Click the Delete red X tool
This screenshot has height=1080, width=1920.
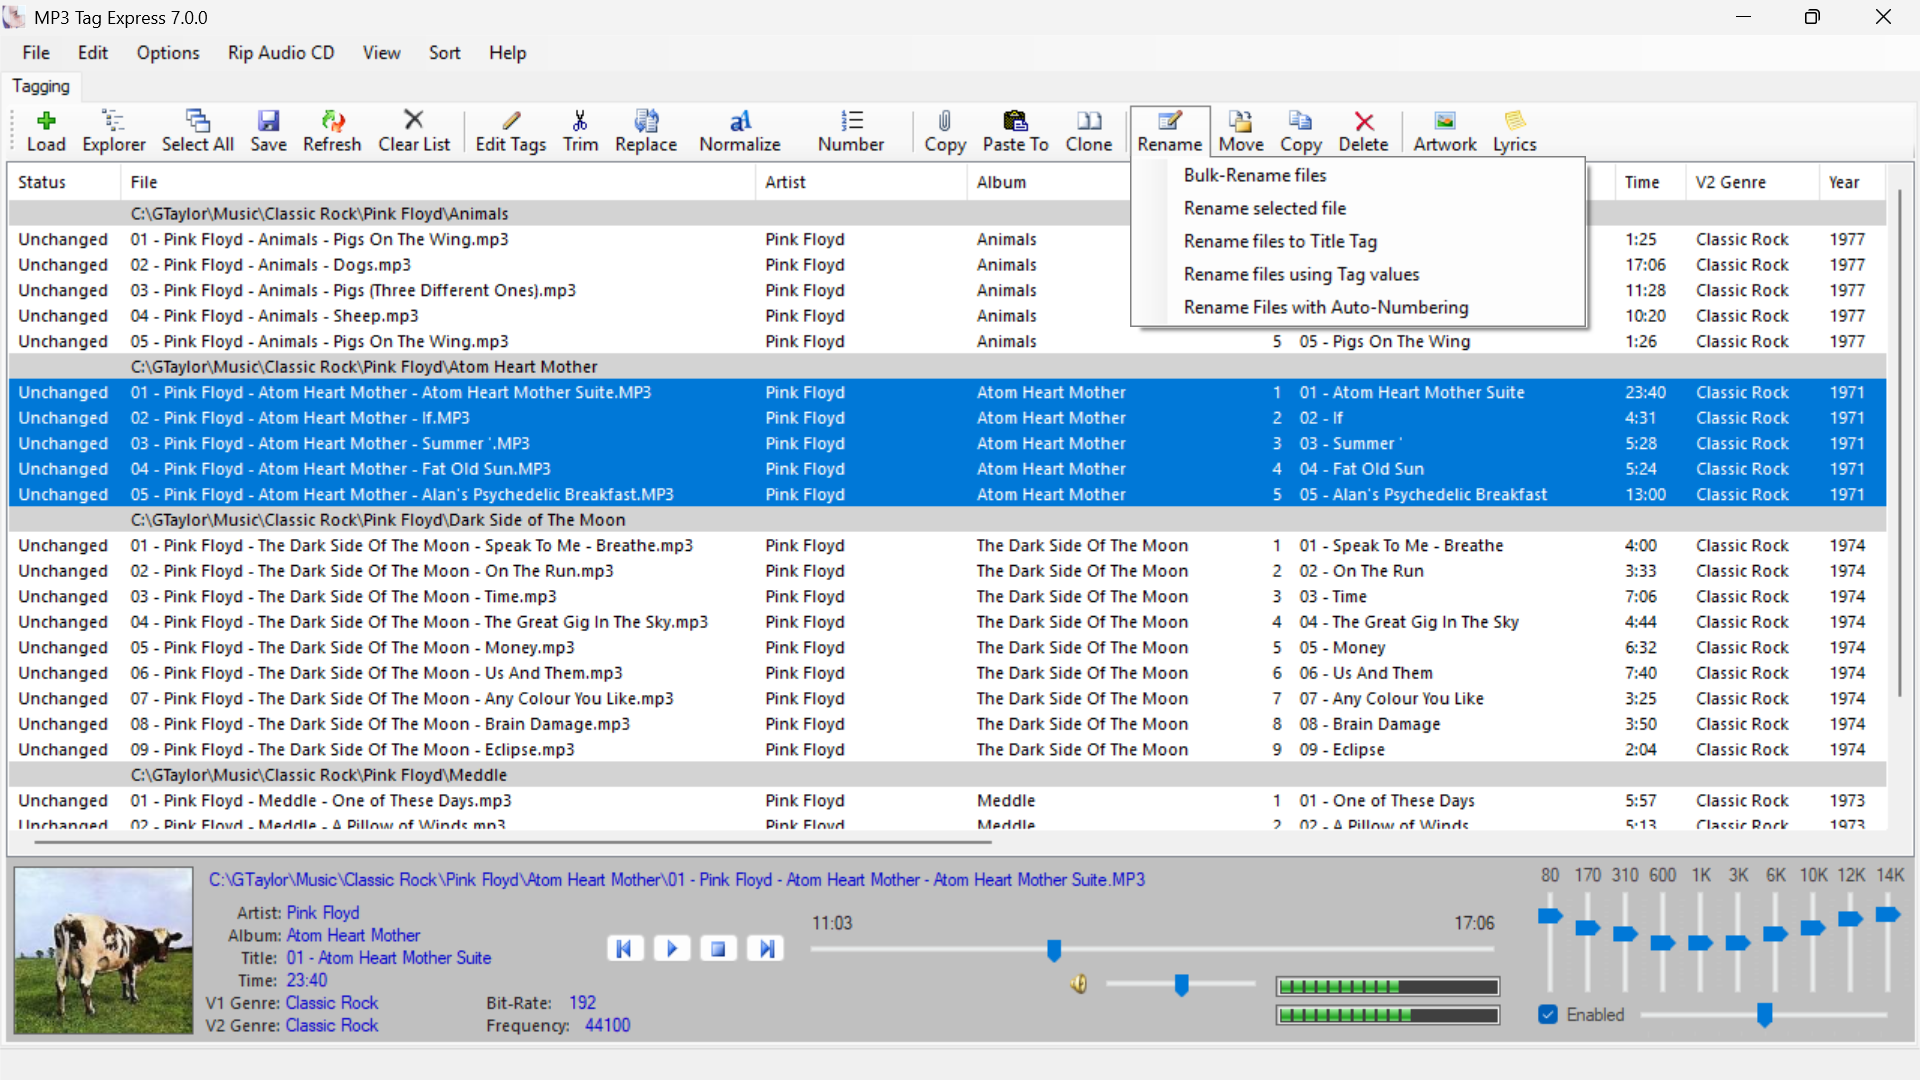coord(1364,131)
